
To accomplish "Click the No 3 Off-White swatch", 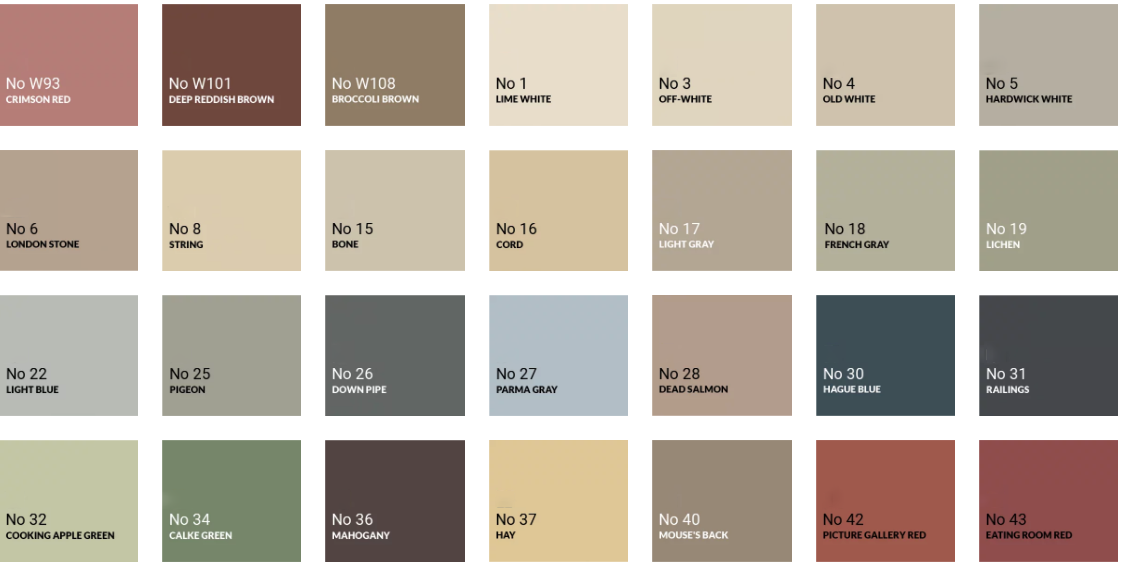I will pos(722,65).
